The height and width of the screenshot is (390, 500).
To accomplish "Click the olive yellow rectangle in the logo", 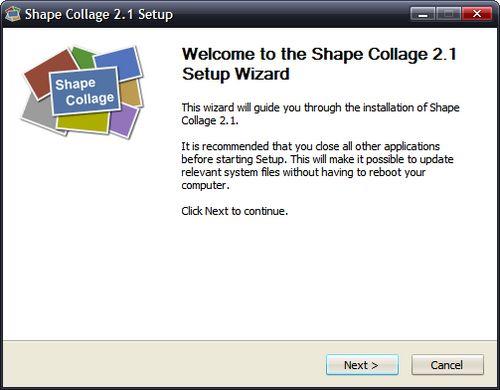I will coord(83,123).
